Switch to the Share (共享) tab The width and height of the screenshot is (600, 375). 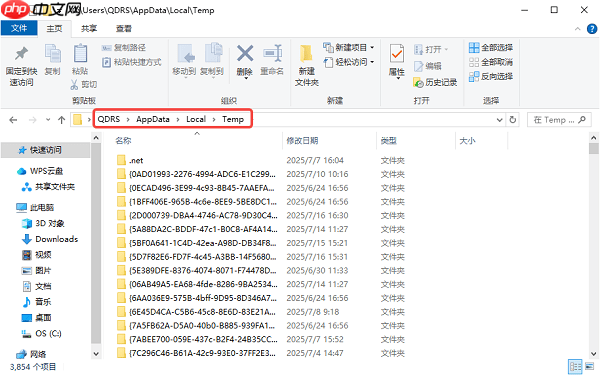point(89,29)
